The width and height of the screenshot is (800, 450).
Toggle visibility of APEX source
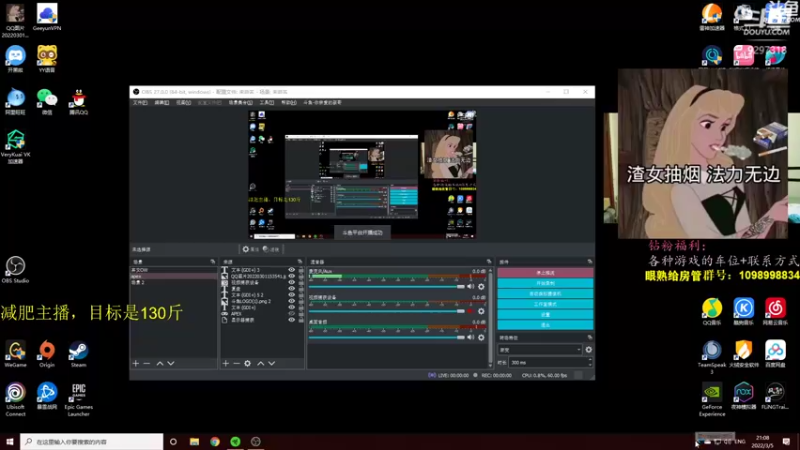click(291, 313)
